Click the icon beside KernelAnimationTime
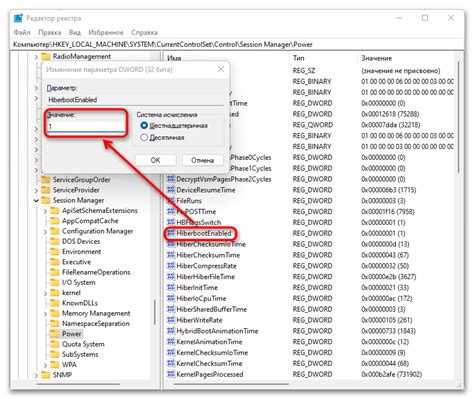Viewport: 474px width, 399px height. click(171, 342)
